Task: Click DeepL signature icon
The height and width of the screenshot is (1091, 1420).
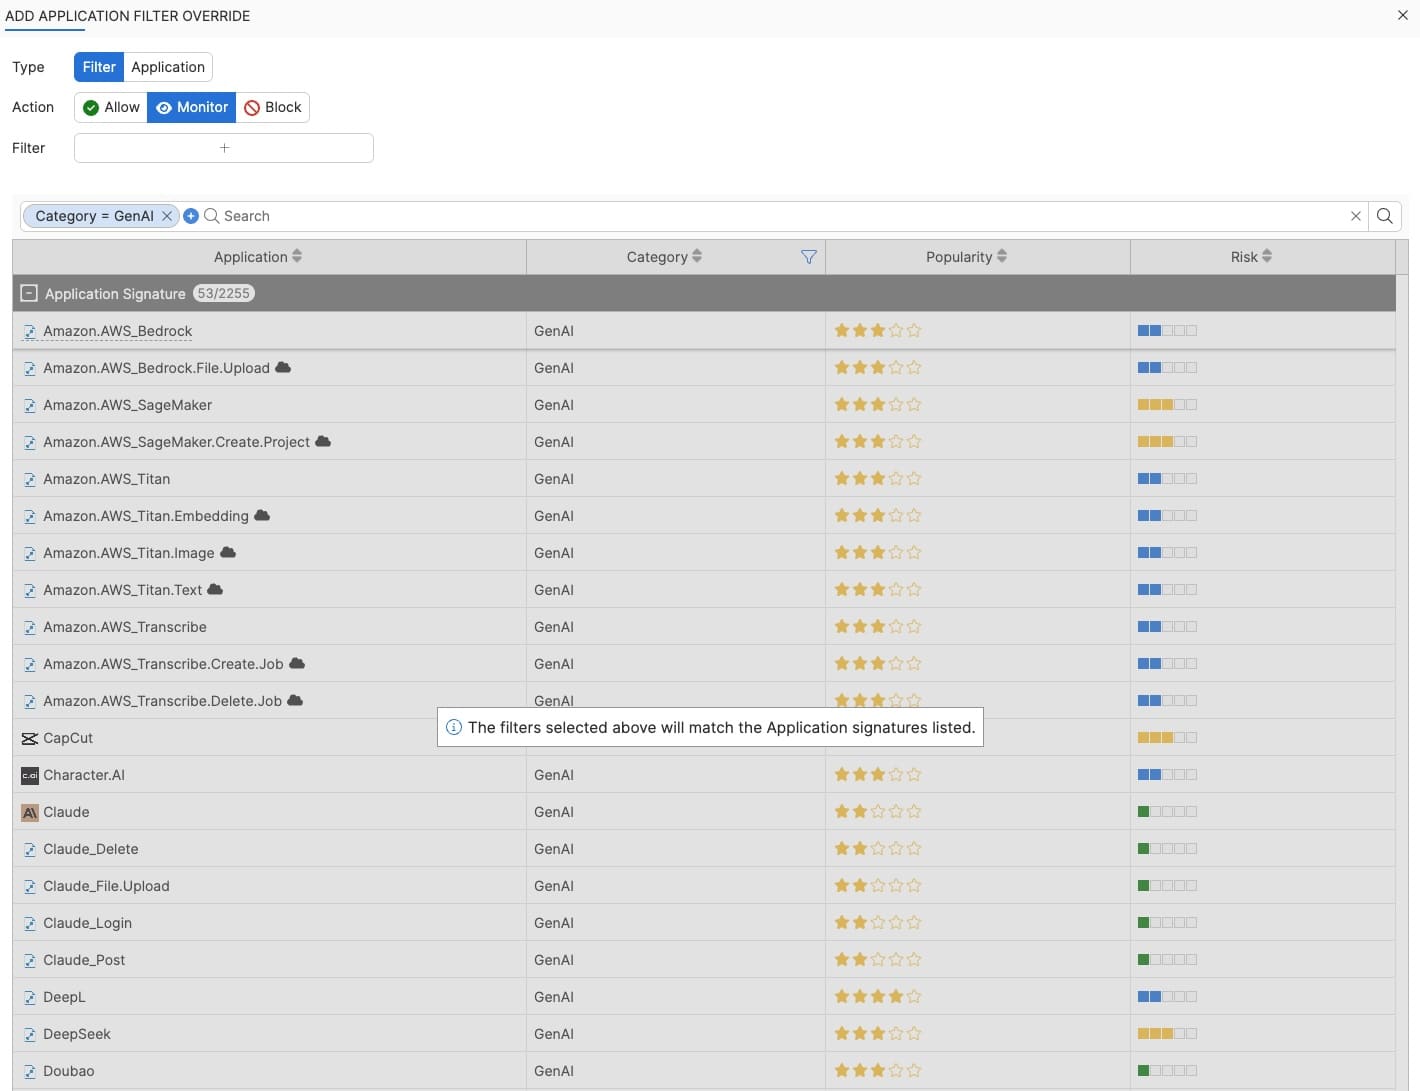Action: (30, 998)
